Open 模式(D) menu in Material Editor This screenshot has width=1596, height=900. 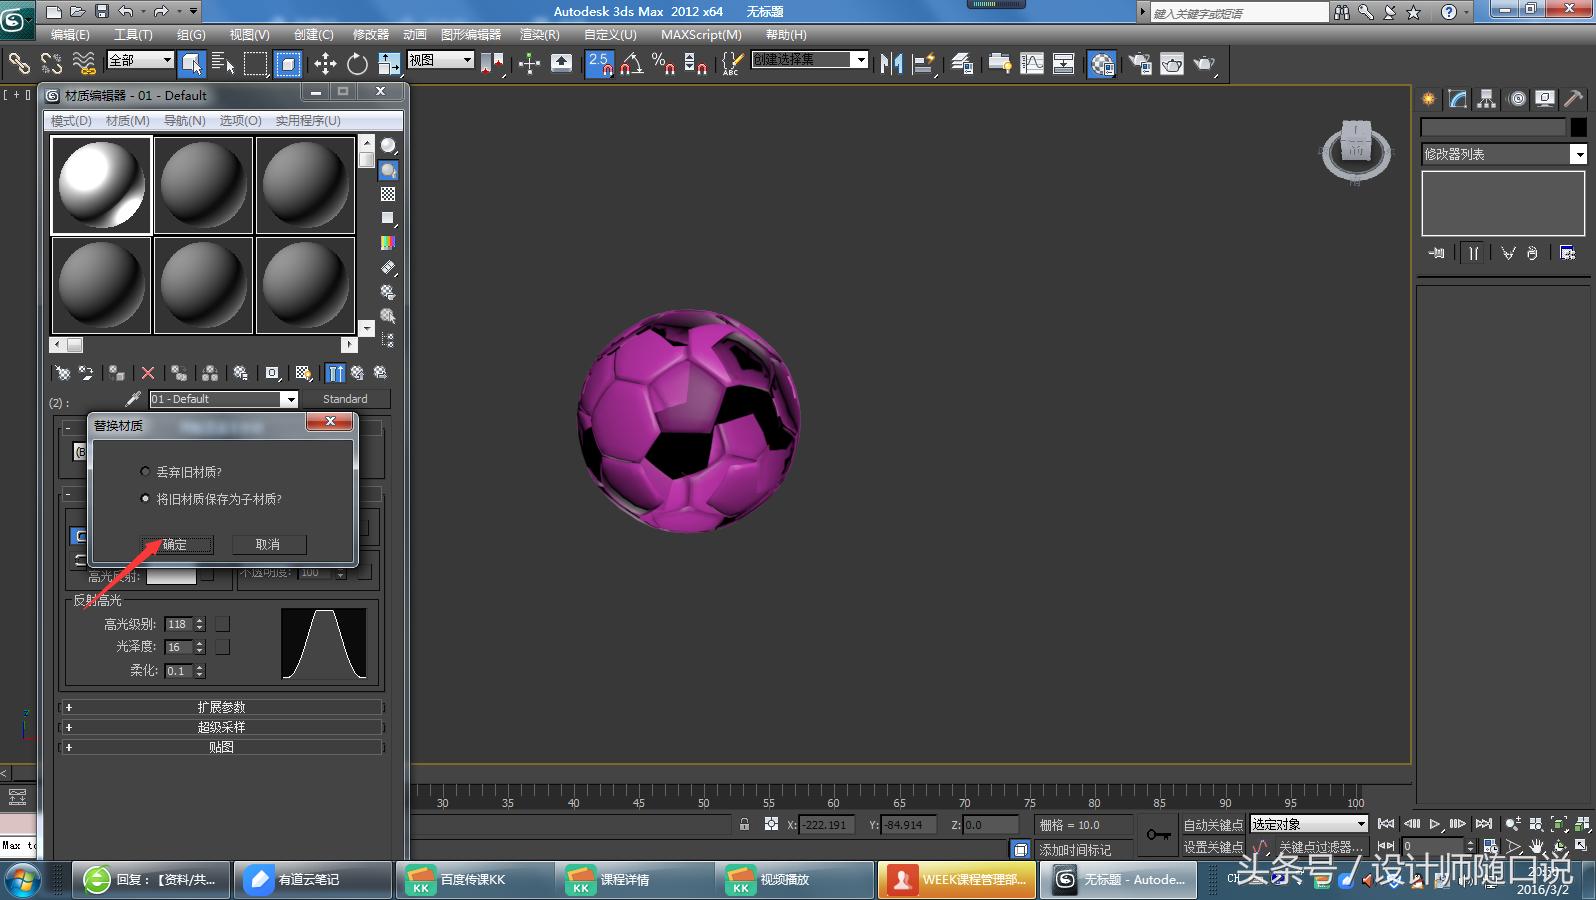[x=71, y=121]
